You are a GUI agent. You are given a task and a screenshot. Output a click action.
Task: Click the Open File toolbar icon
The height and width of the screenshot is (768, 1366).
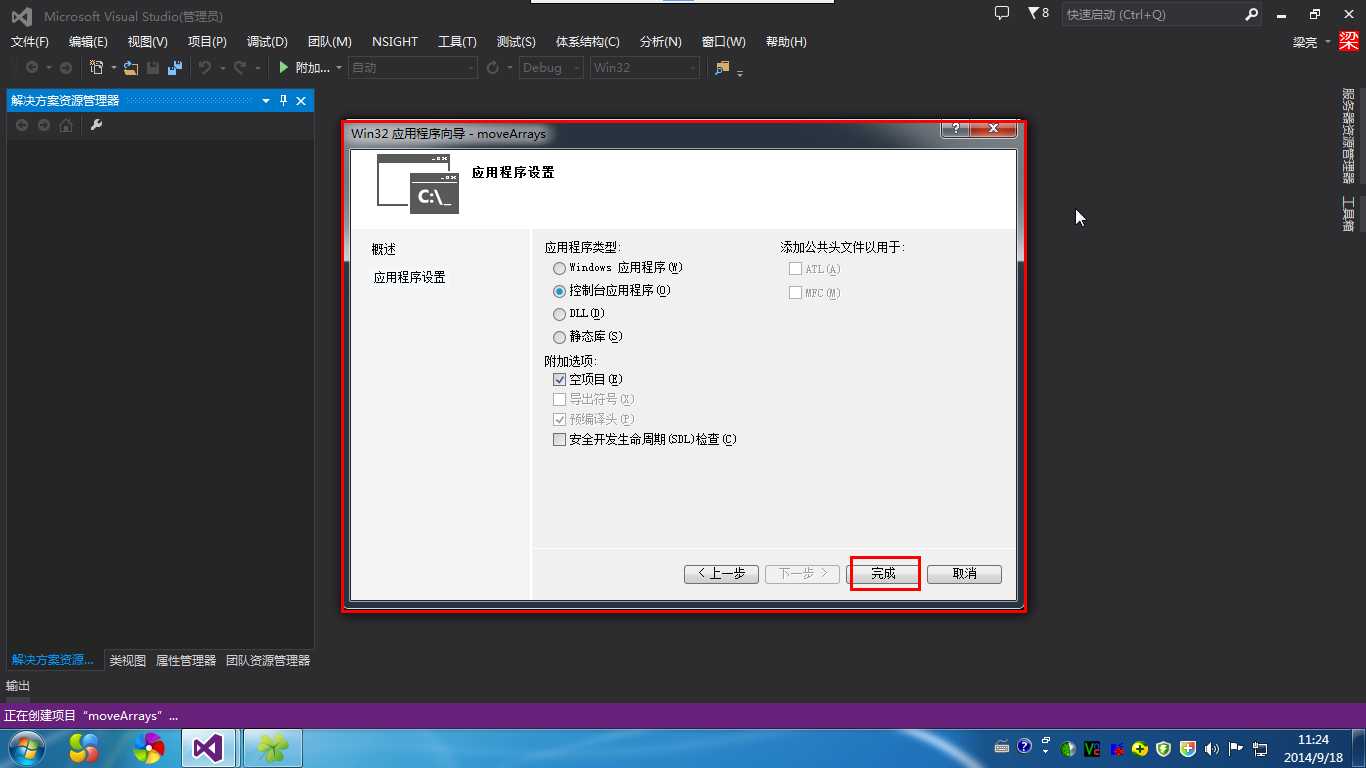[x=131, y=68]
